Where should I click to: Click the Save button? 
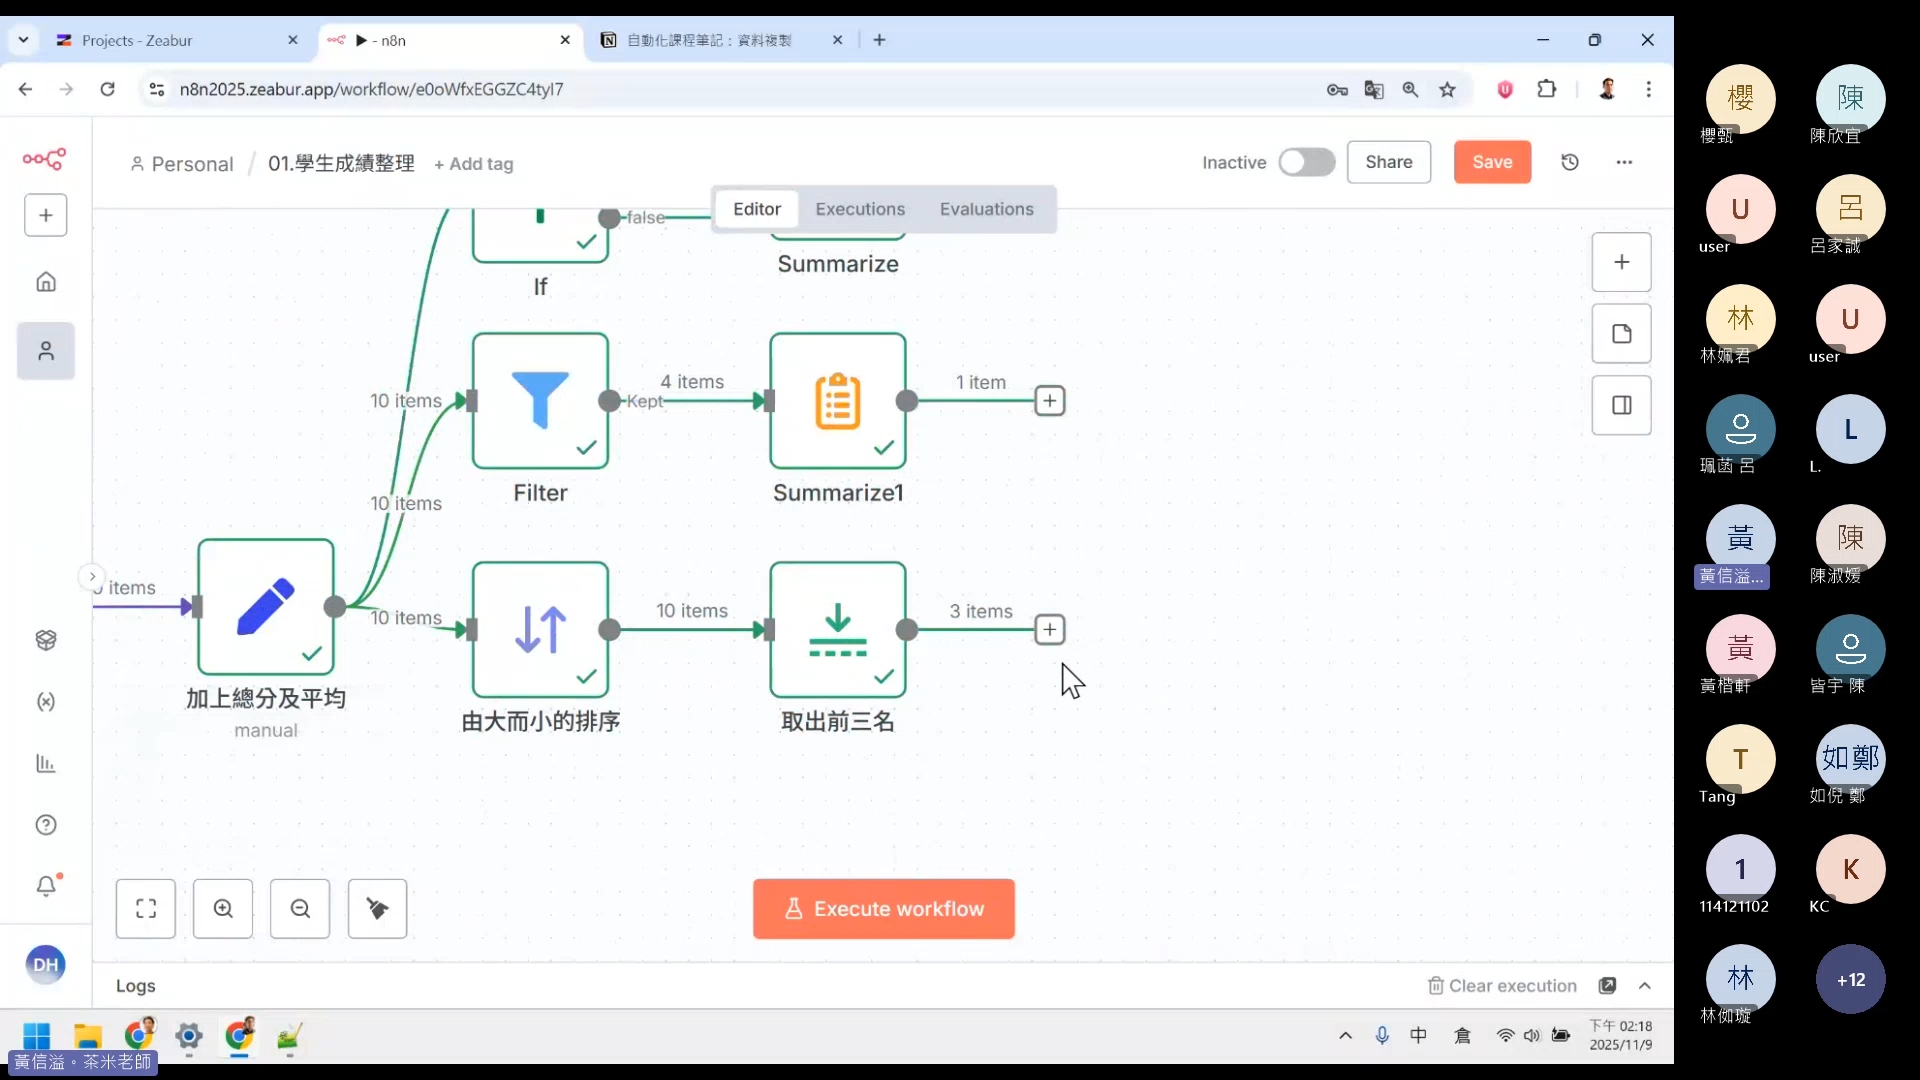point(1492,162)
